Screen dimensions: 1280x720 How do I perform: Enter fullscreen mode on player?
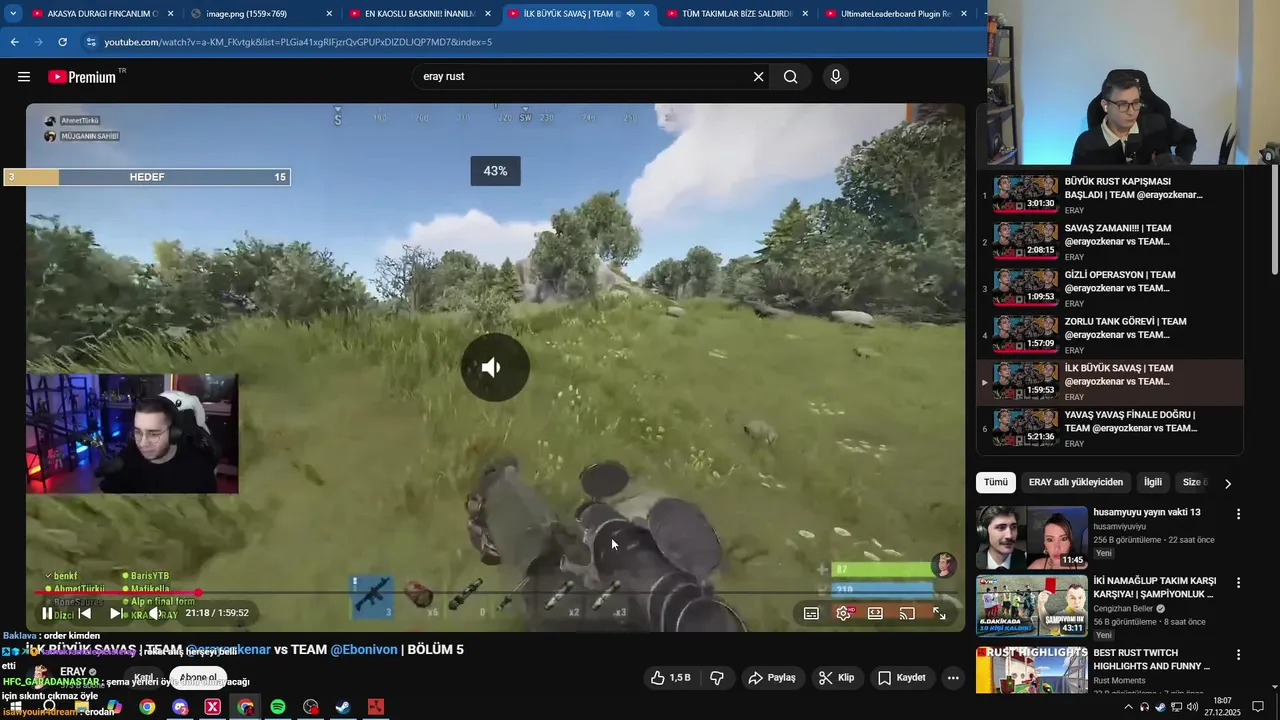click(939, 613)
